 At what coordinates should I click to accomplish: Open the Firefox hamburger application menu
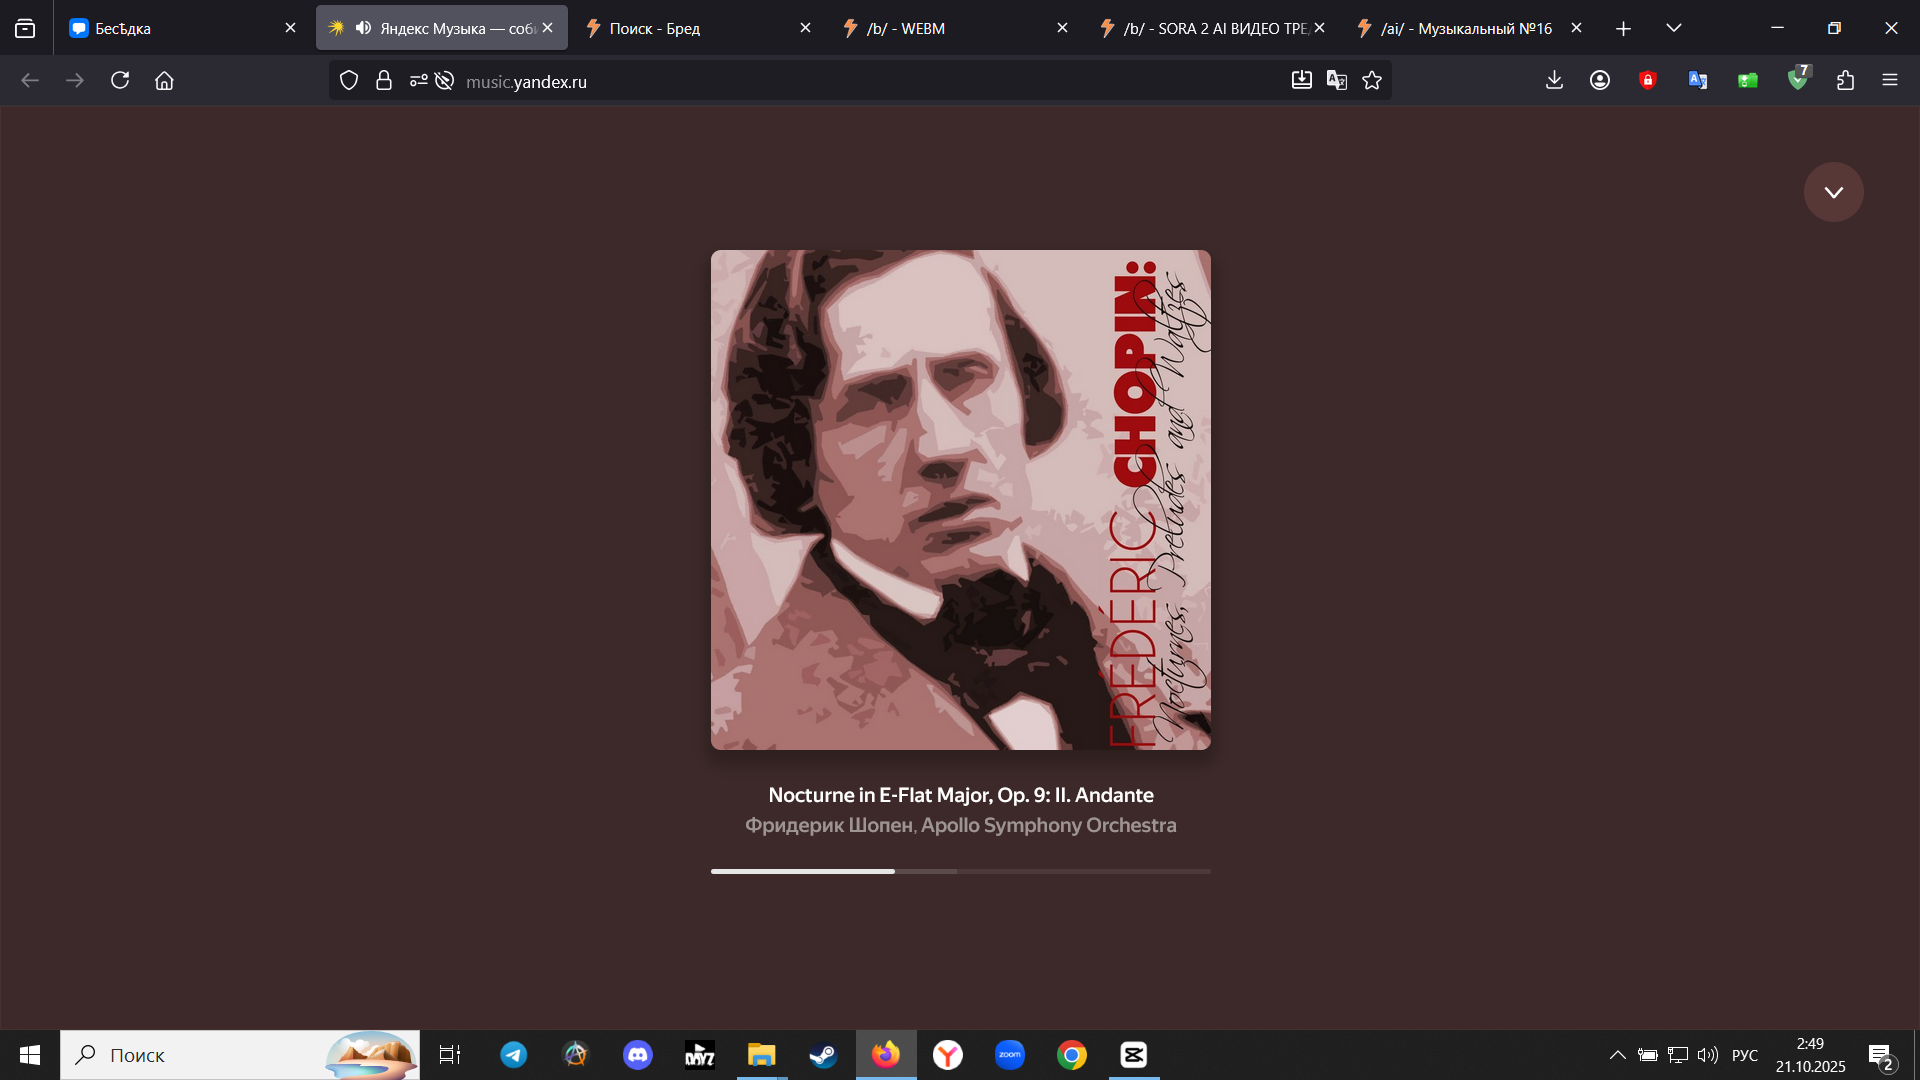(x=1889, y=81)
